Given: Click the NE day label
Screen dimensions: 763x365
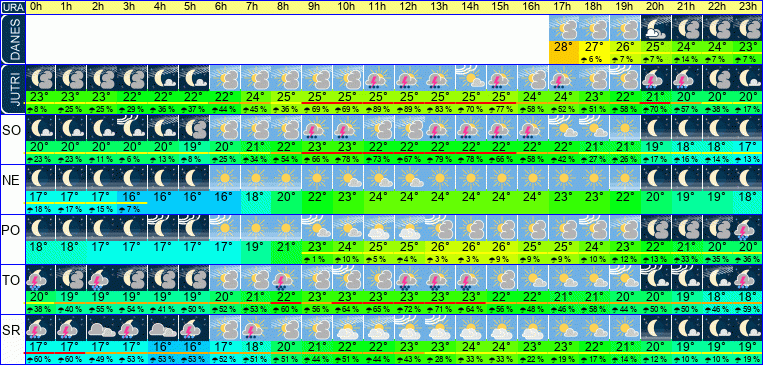Looking at the screenshot, I should point(12,181).
